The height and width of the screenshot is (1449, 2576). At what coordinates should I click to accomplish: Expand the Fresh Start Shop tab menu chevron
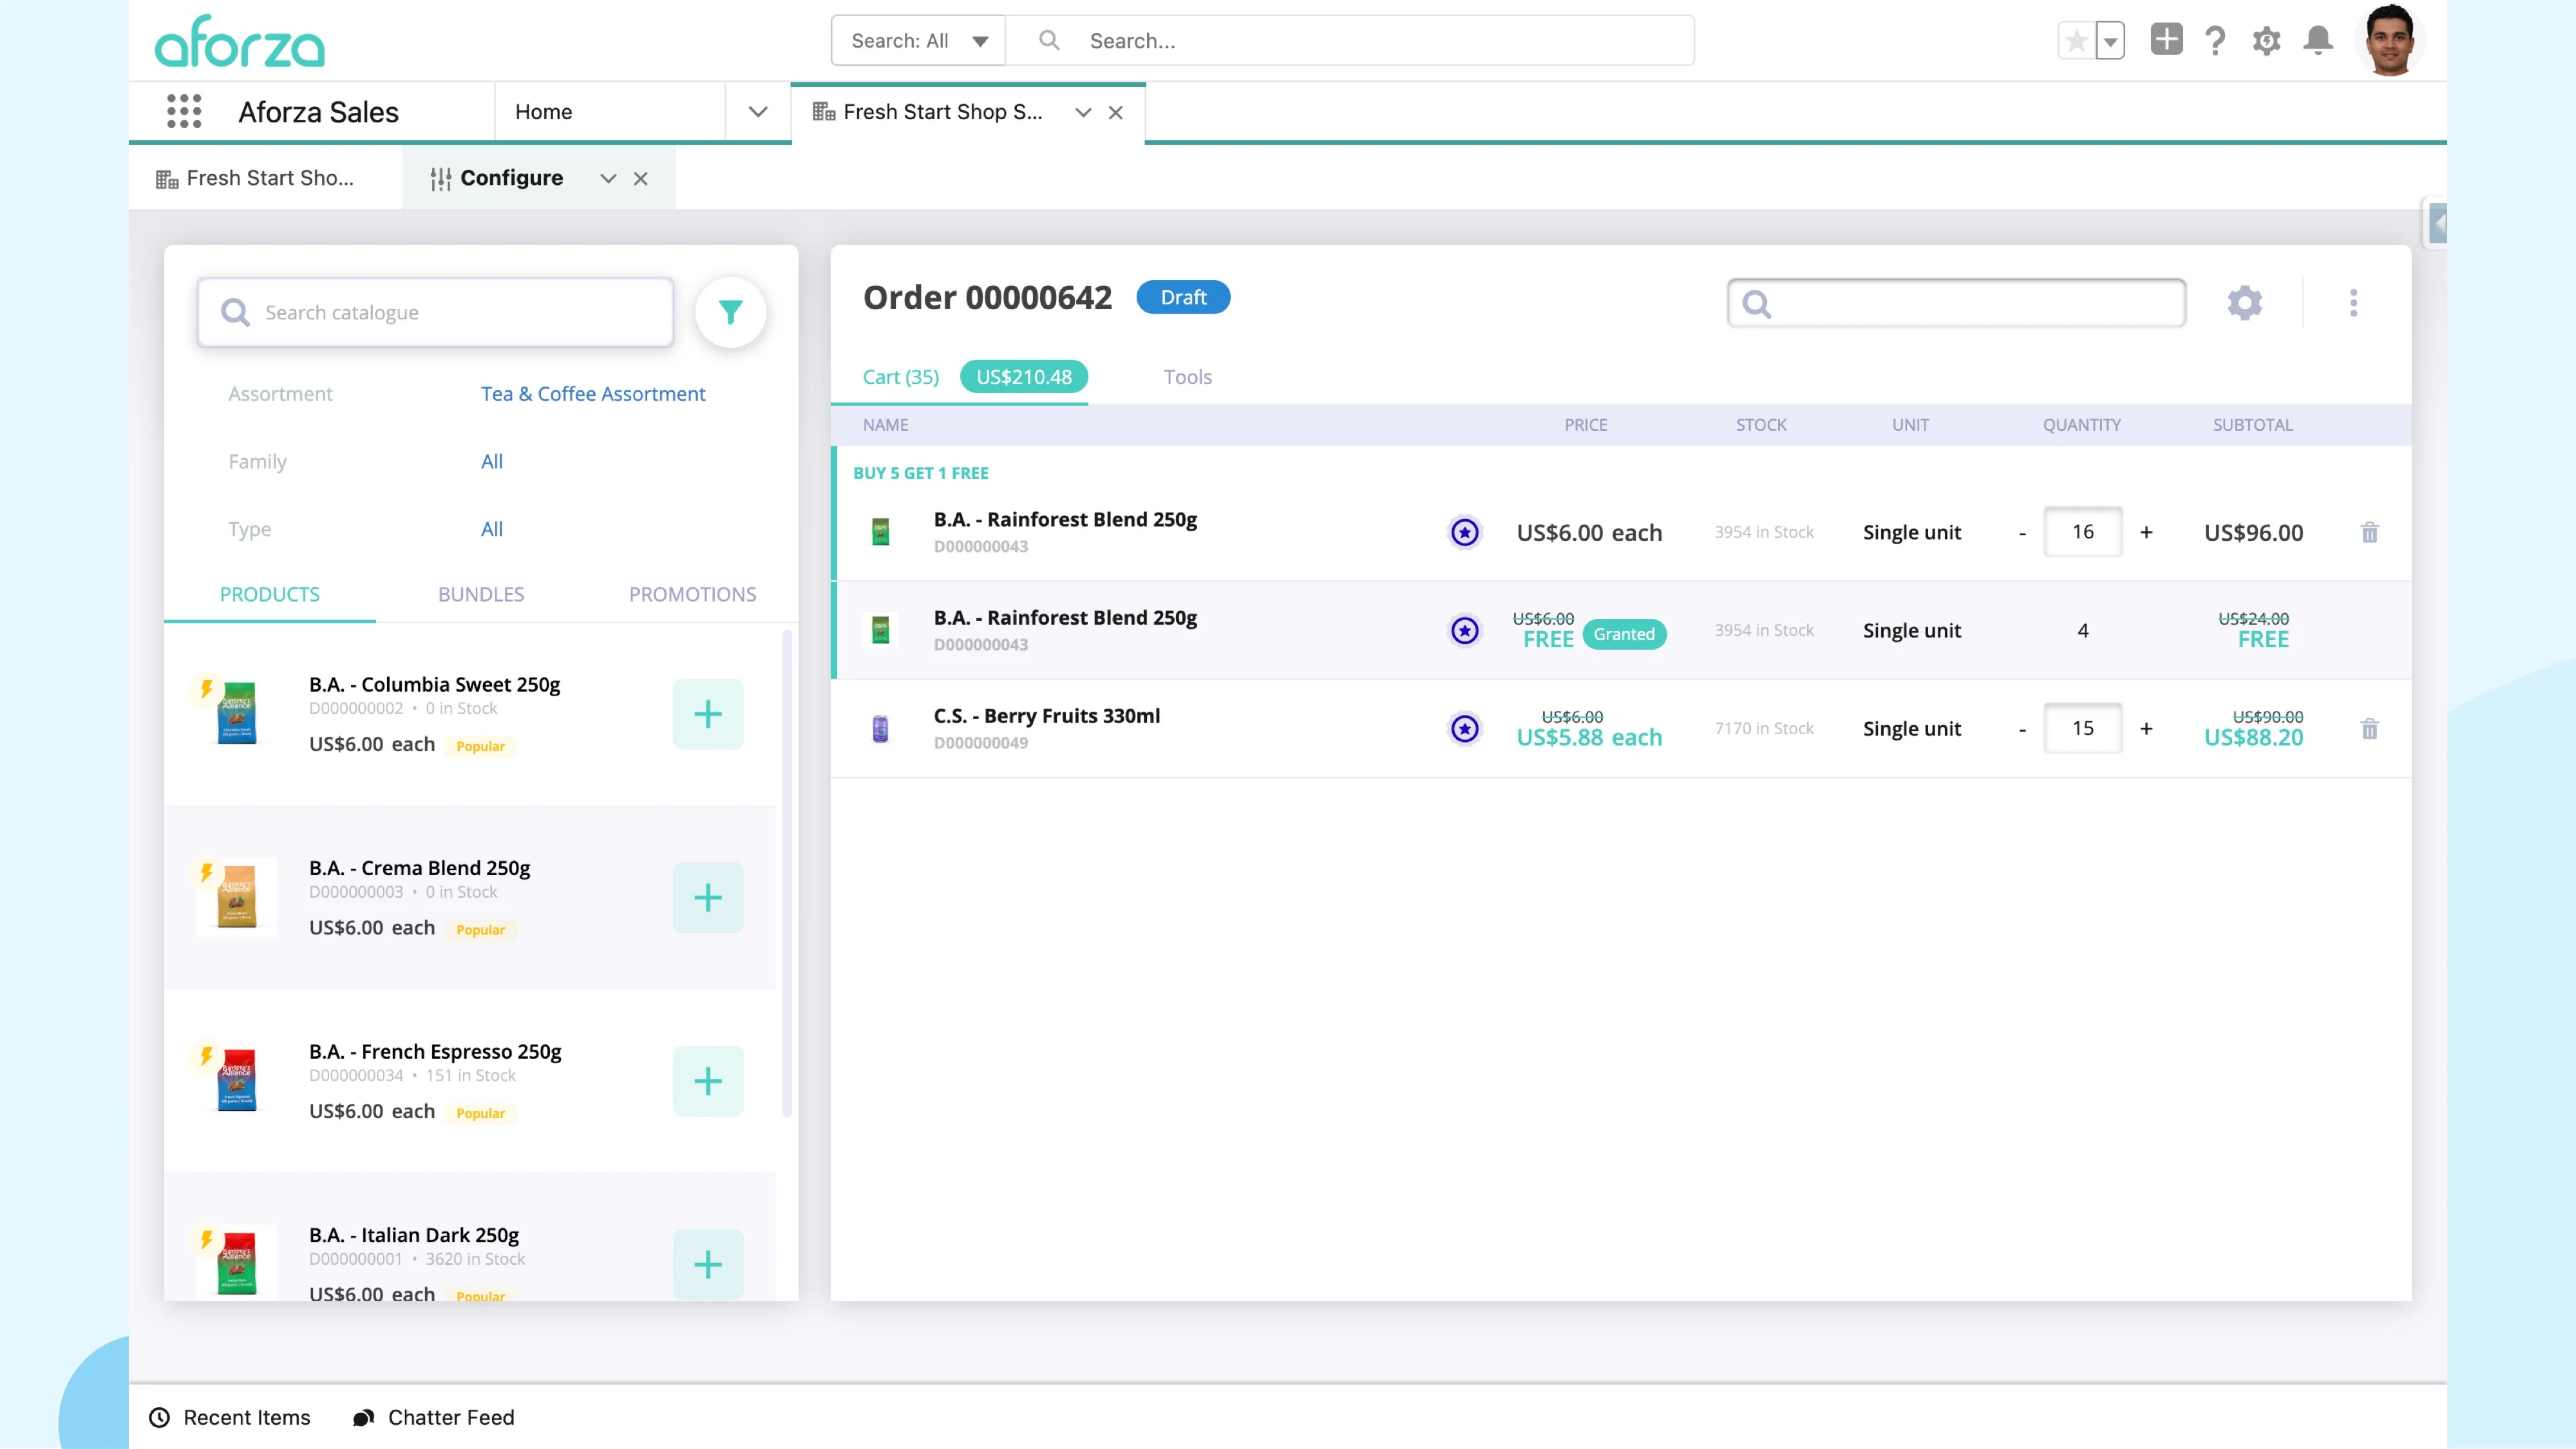point(1083,113)
